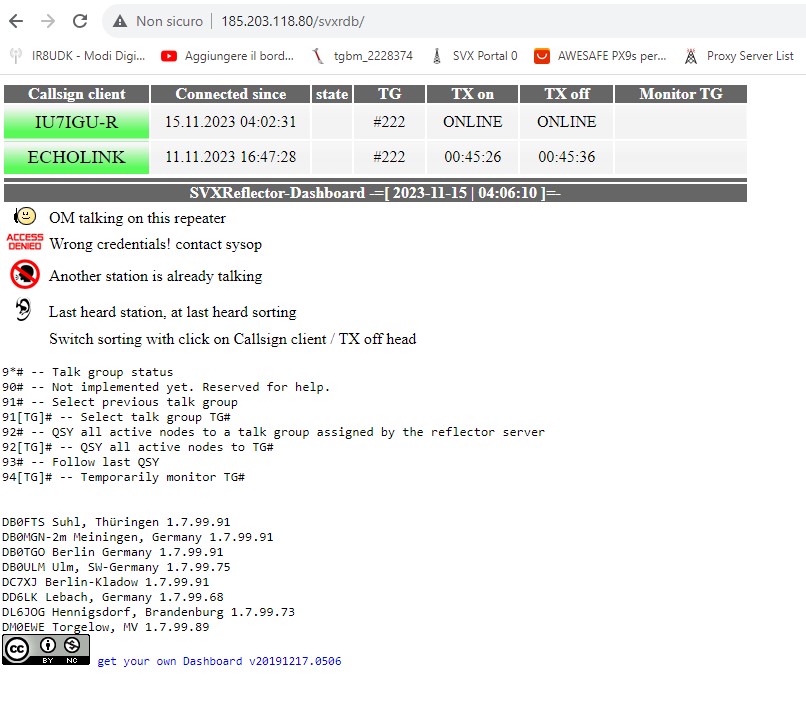The height and width of the screenshot is (726, 806).
Task: Open the AWESAFE PX9s bookmark
Action: pos(600,56)
